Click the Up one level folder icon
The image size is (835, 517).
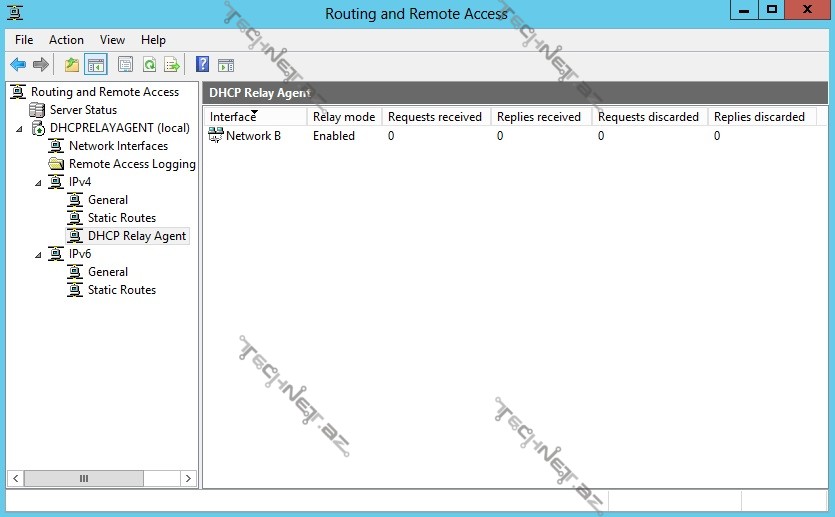71,65
